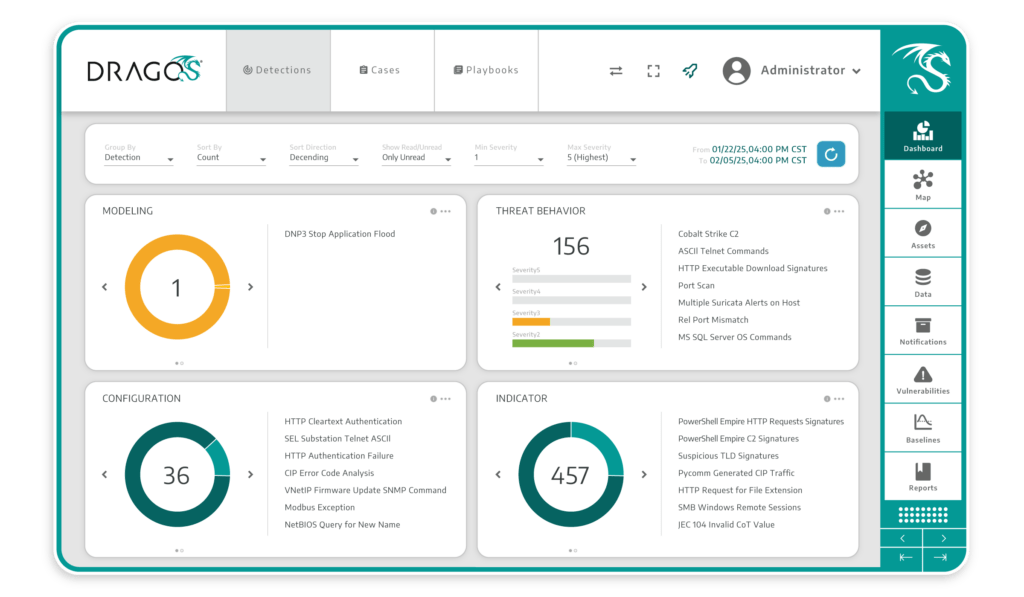Screen dimensions: 1024x597
Task: Toggle fullscreen mode icon
Action: coord(653,71)
